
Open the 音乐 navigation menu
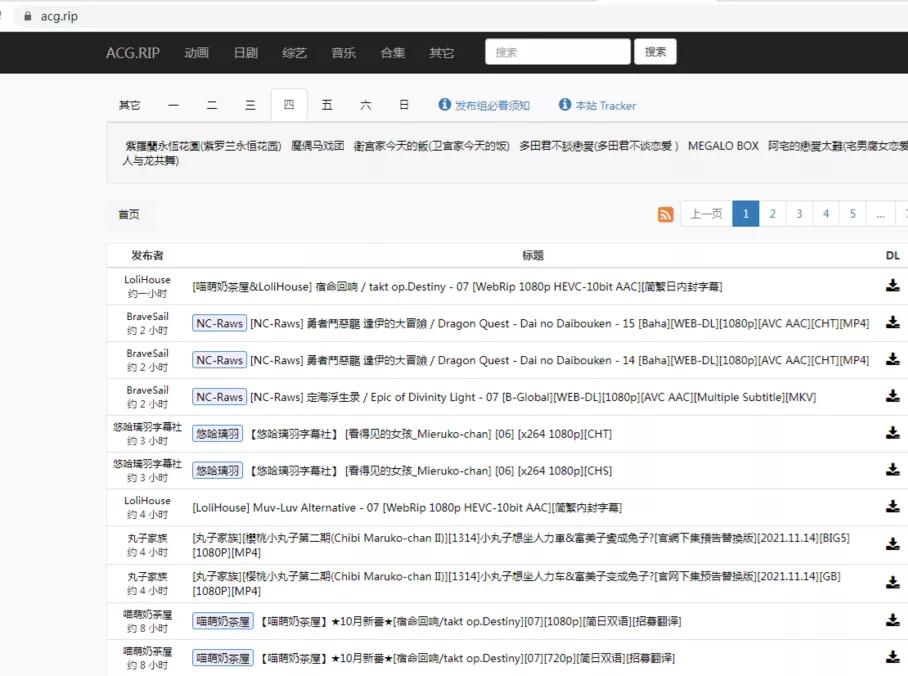(343, 53)
